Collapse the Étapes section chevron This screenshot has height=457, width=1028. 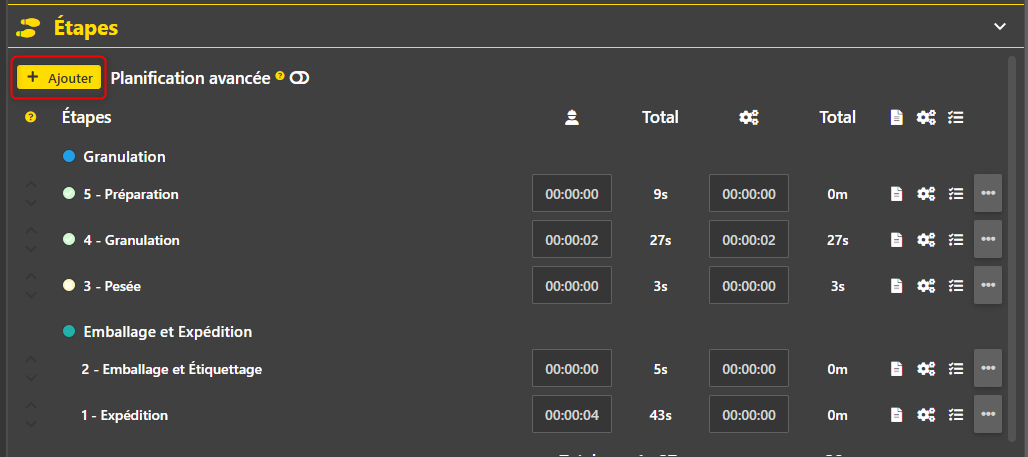[x=999, y=27]
